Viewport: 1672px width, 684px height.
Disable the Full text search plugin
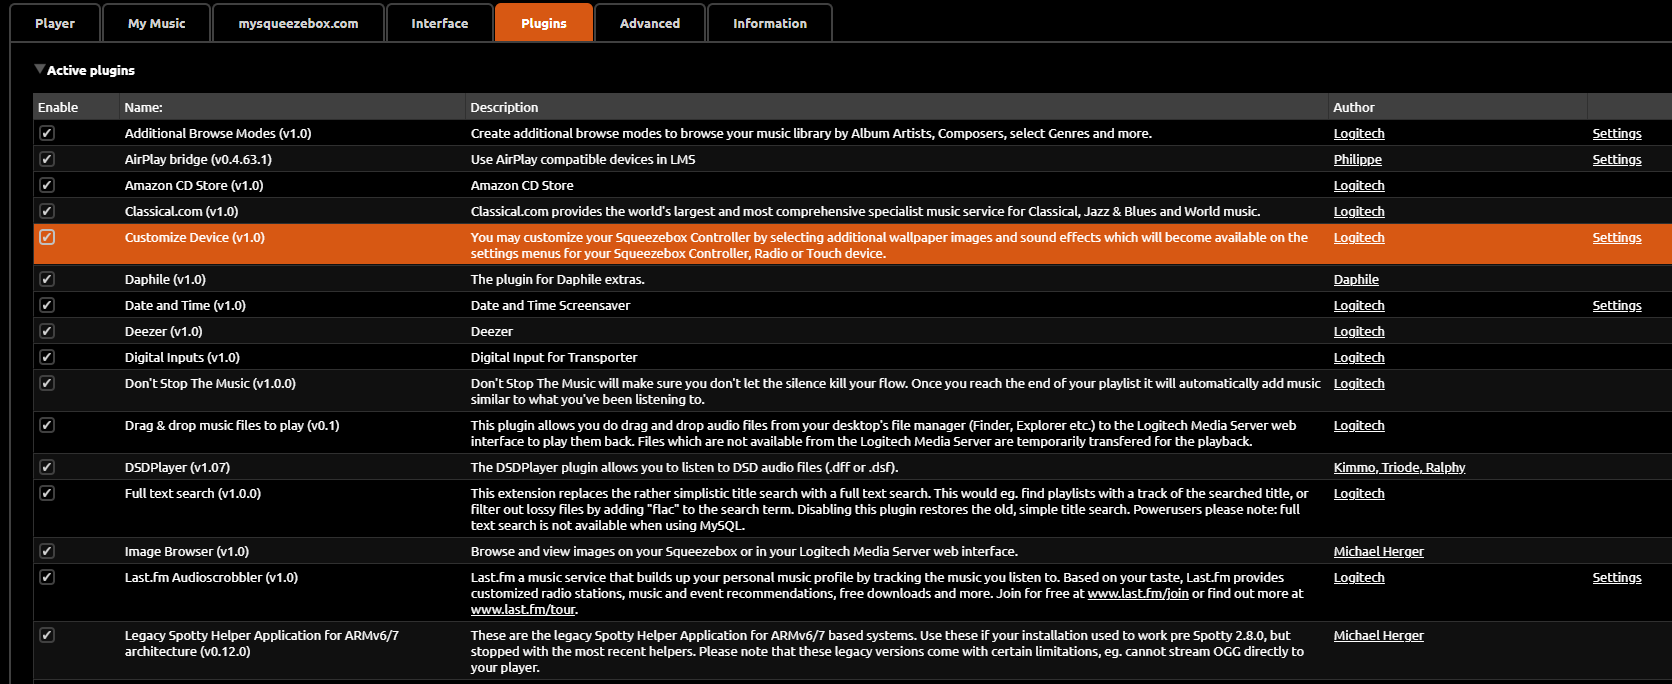coord(47,493)
